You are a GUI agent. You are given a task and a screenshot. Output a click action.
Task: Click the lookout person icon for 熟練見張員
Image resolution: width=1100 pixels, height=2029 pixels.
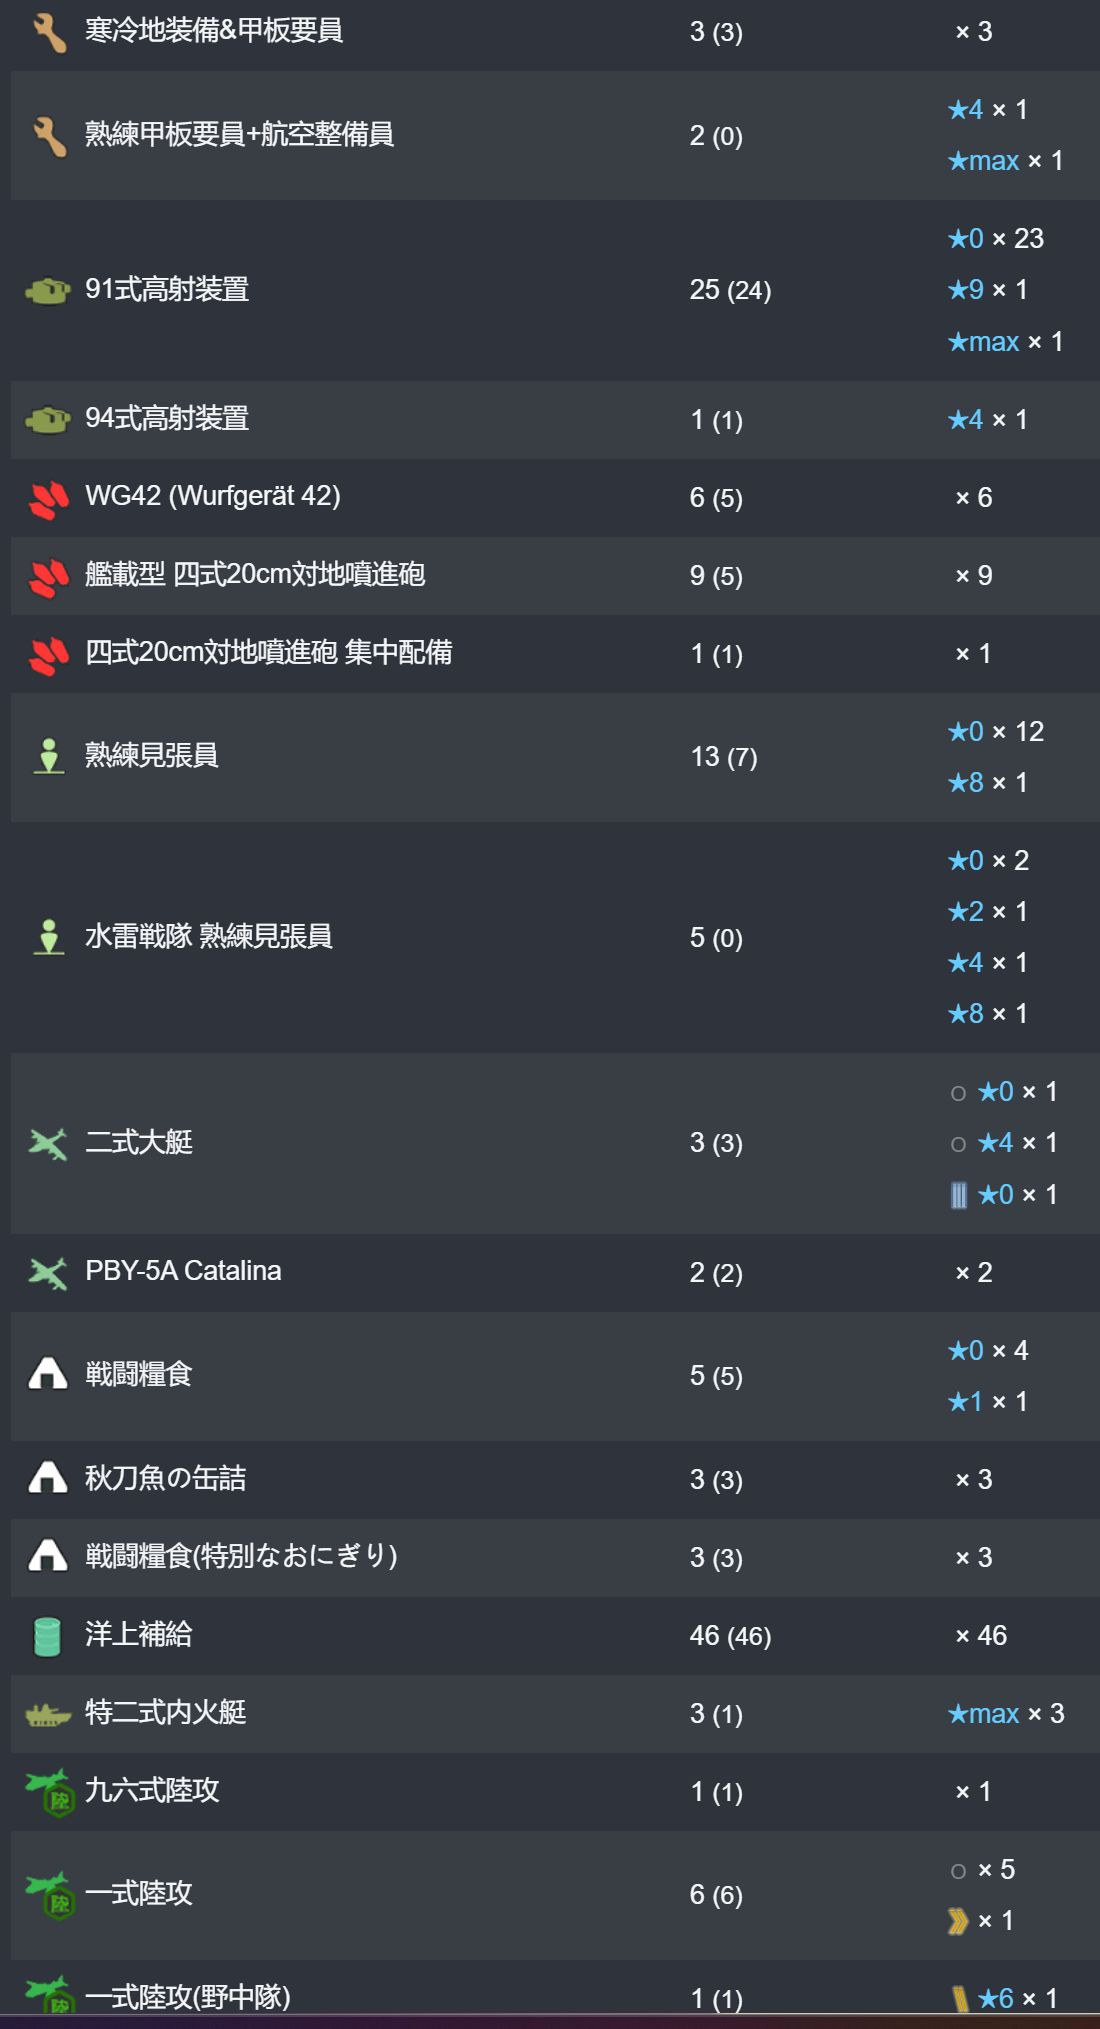[48, 756]
